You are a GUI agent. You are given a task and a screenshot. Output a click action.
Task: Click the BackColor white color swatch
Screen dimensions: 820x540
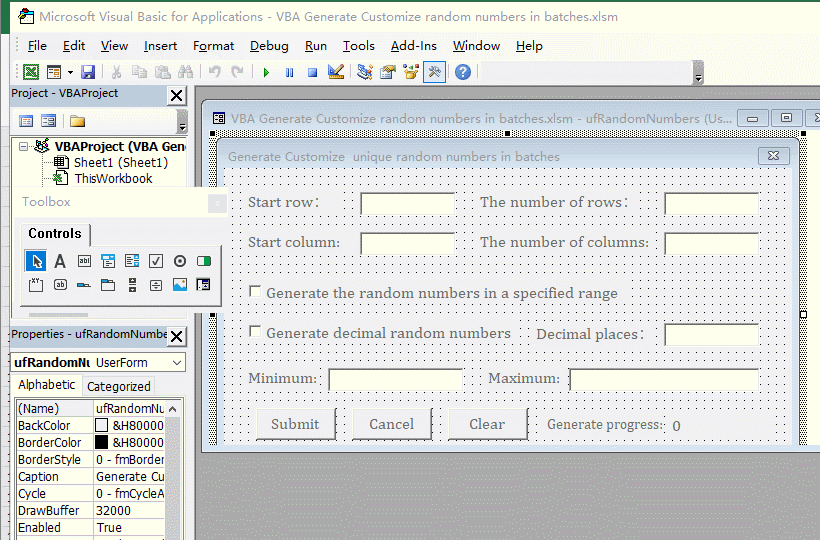(x=101, y=425)
